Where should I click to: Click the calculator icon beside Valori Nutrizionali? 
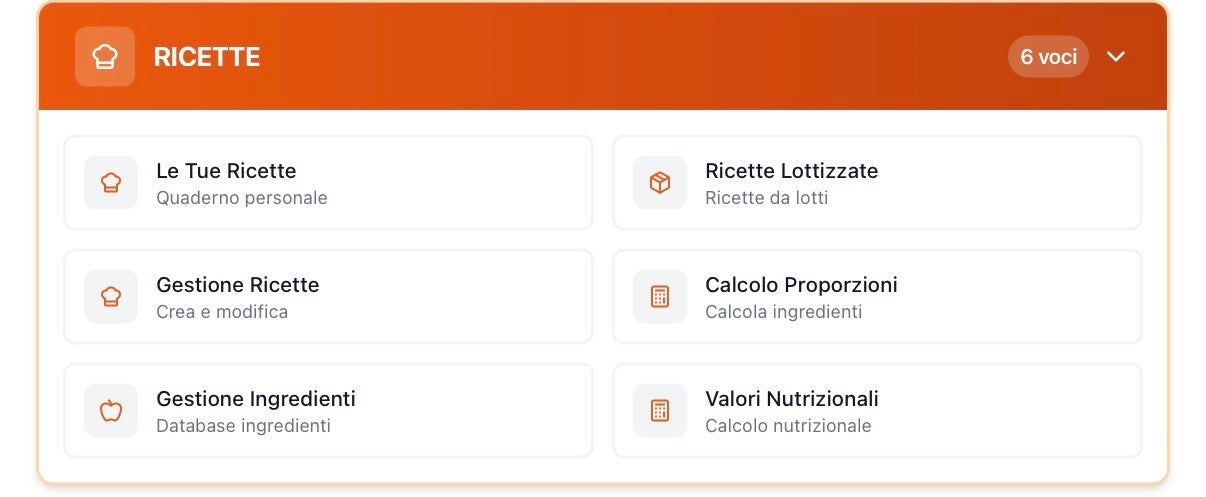[660, 411]
